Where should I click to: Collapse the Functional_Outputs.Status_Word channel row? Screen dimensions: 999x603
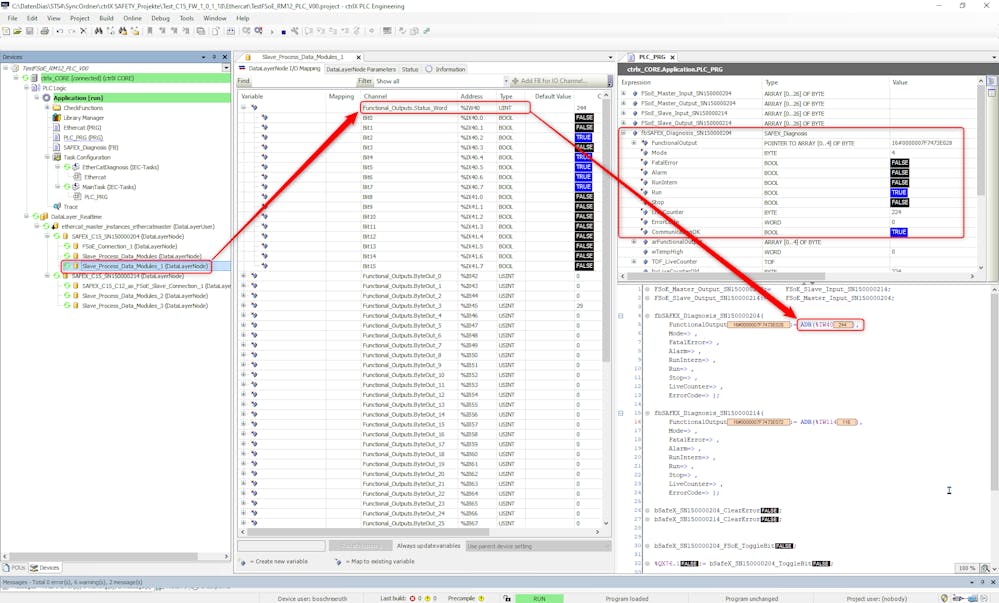point(244,107)
